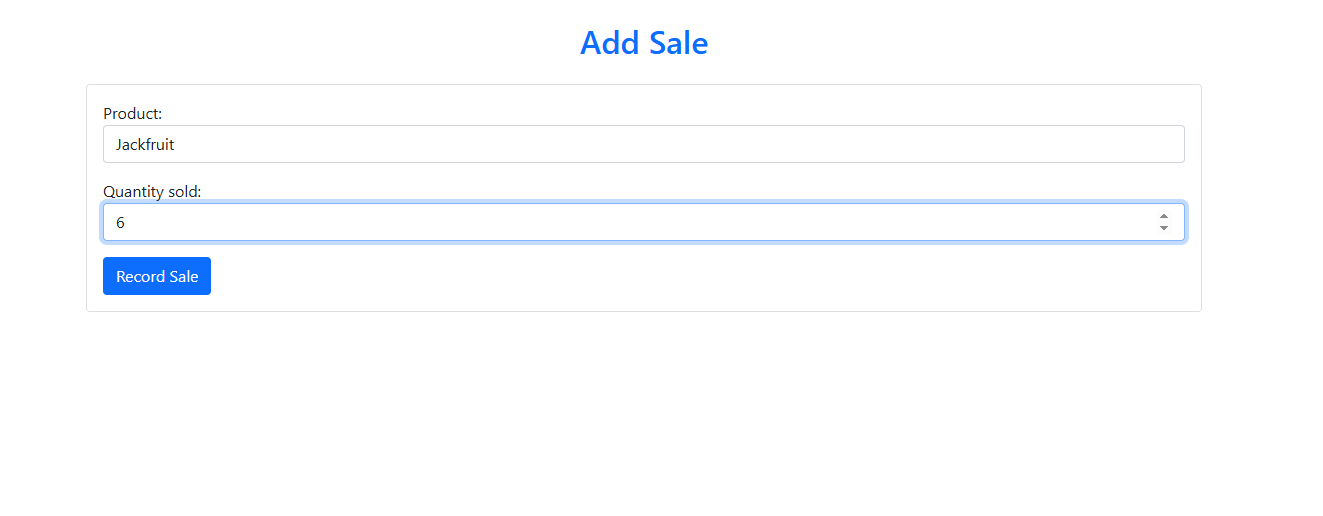Viewport: 1323px width, 516px height.
Task: Select the Jackfruit product input box
Action: [x=644, y=144]
